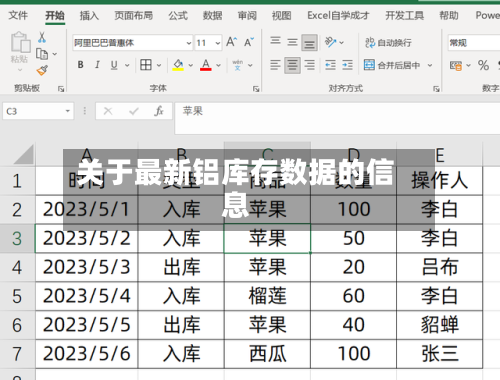The image size is (500, 380).
Task: Click the formula bar cancel X
Action: [x=108, y=111]
